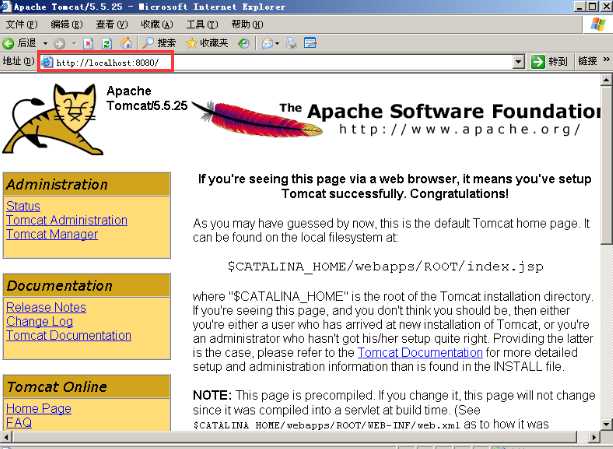
Task: Click the Stop loading icon
Action: point(88,43)
